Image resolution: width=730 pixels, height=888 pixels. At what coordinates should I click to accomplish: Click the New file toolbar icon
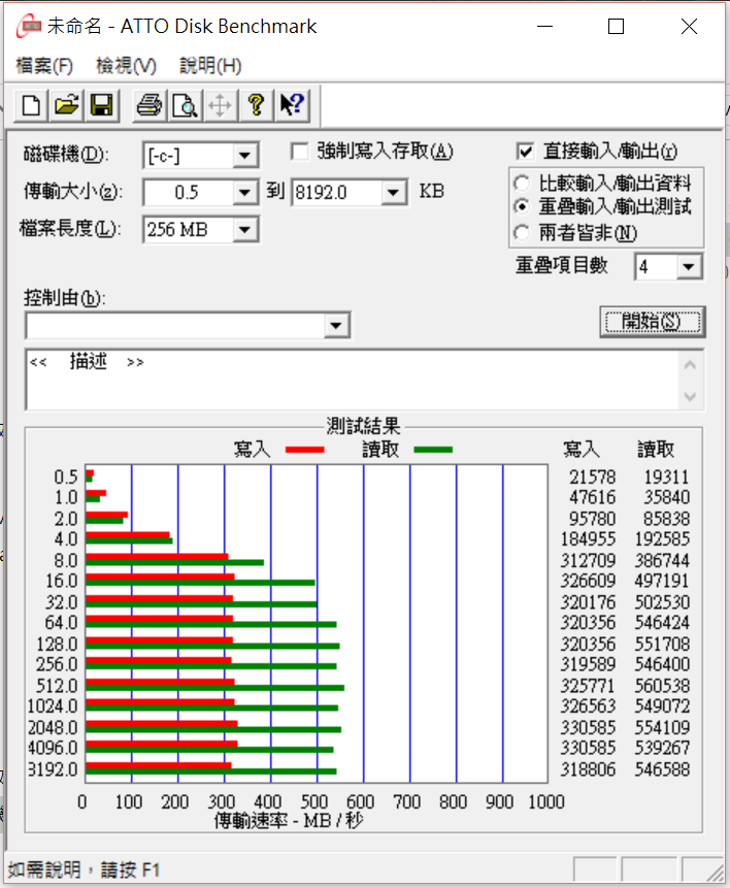tap(31, 106)
